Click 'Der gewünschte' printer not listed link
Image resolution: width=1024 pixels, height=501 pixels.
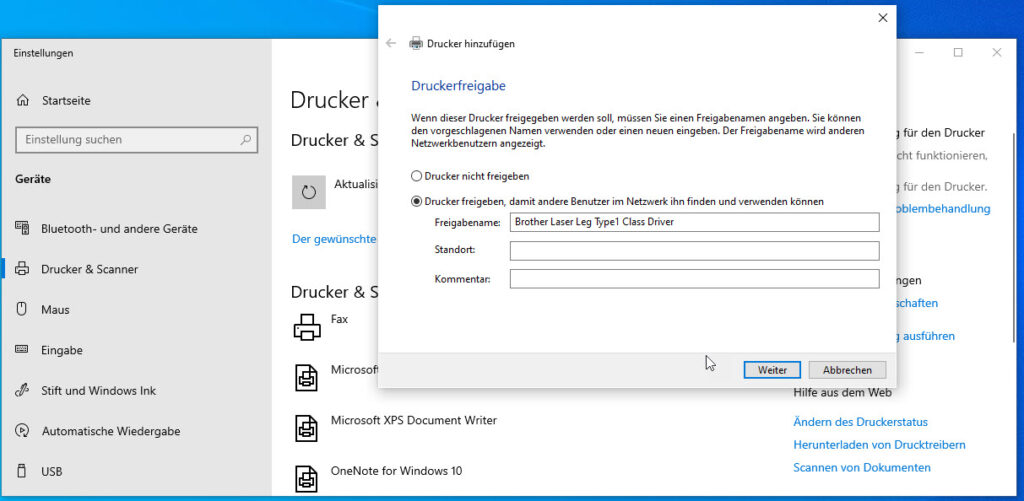(x=334, y=239)
